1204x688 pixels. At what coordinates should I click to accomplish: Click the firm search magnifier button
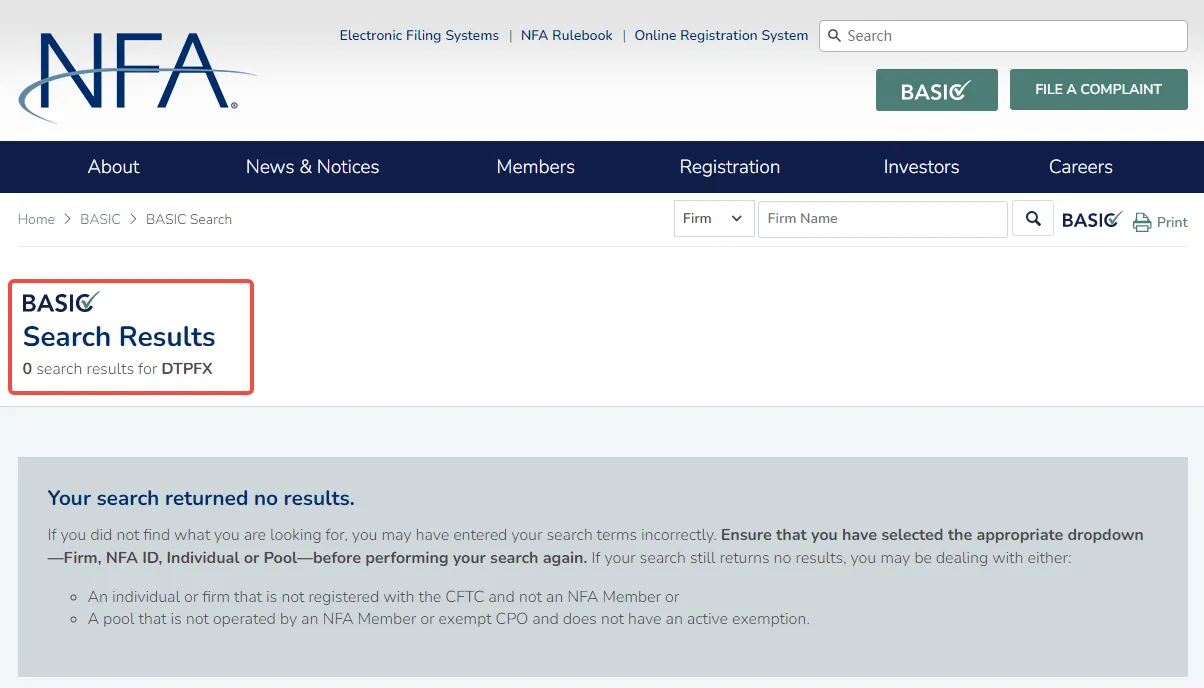pos(1033,219)
